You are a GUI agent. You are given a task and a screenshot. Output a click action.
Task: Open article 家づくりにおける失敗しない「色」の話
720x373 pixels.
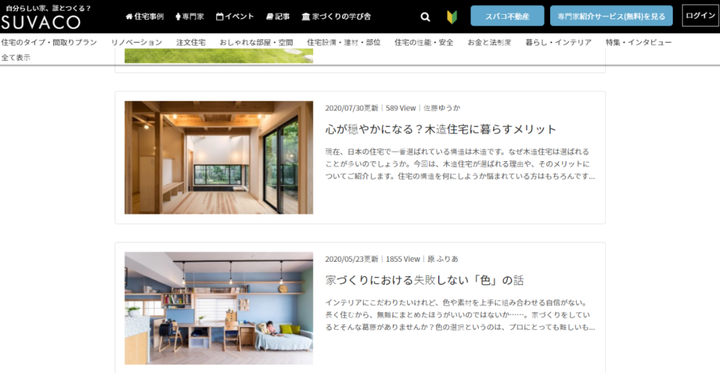(x=424, y=280)
